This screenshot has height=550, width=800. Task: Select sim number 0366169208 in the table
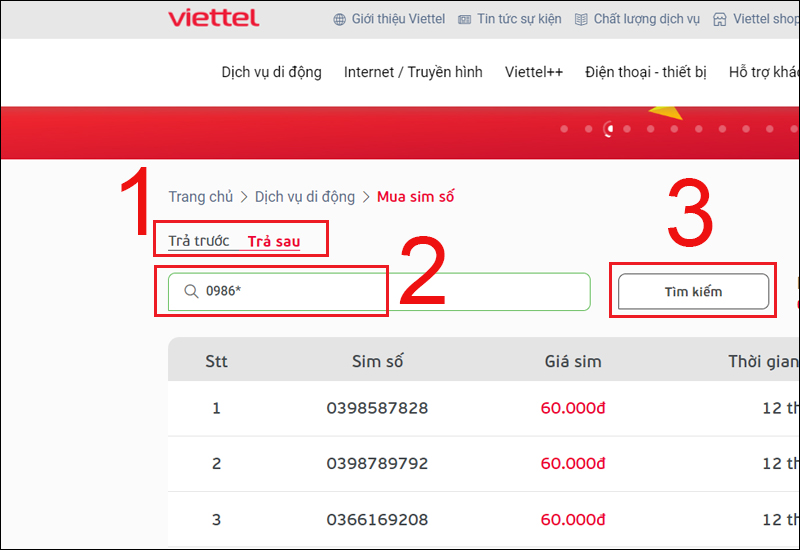pos(377,520)
